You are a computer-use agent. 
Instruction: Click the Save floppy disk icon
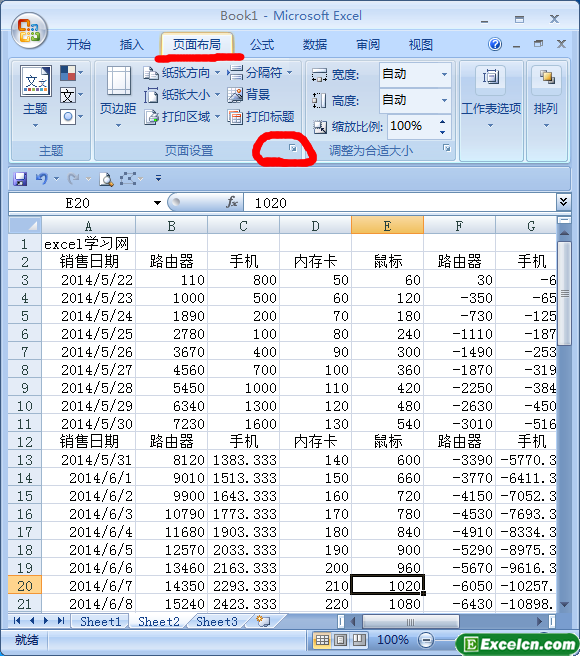pyautogui.click(x=20, y=179)
